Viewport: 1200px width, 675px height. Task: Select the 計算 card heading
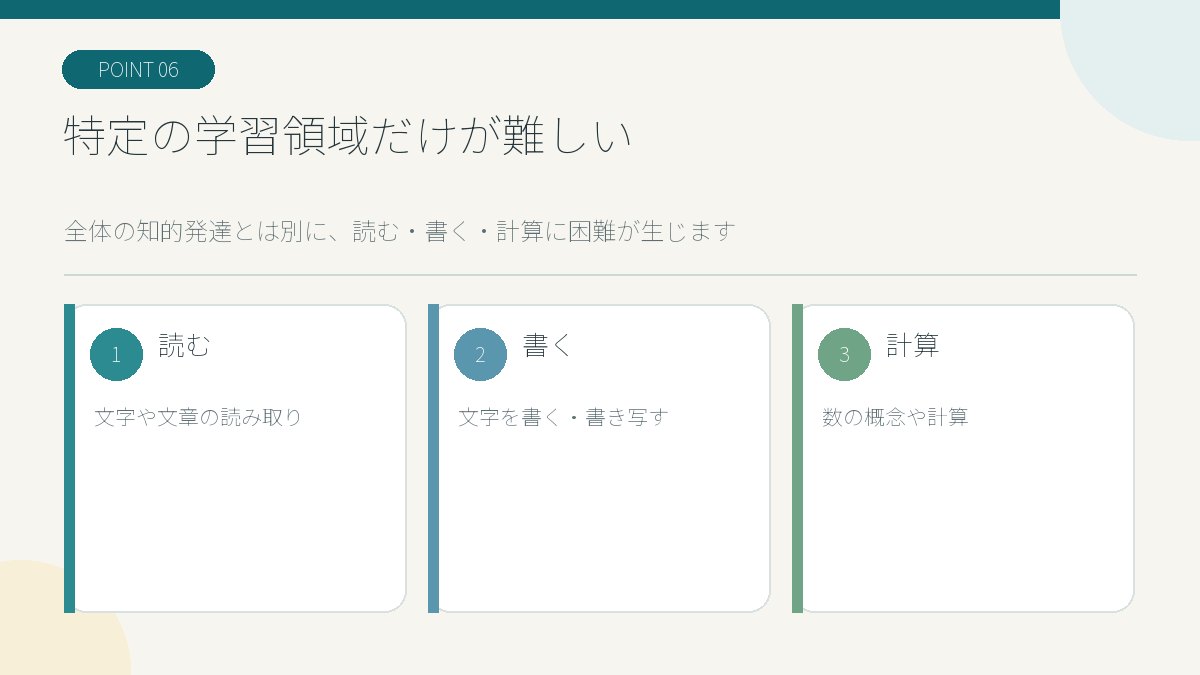coord(913,346)
